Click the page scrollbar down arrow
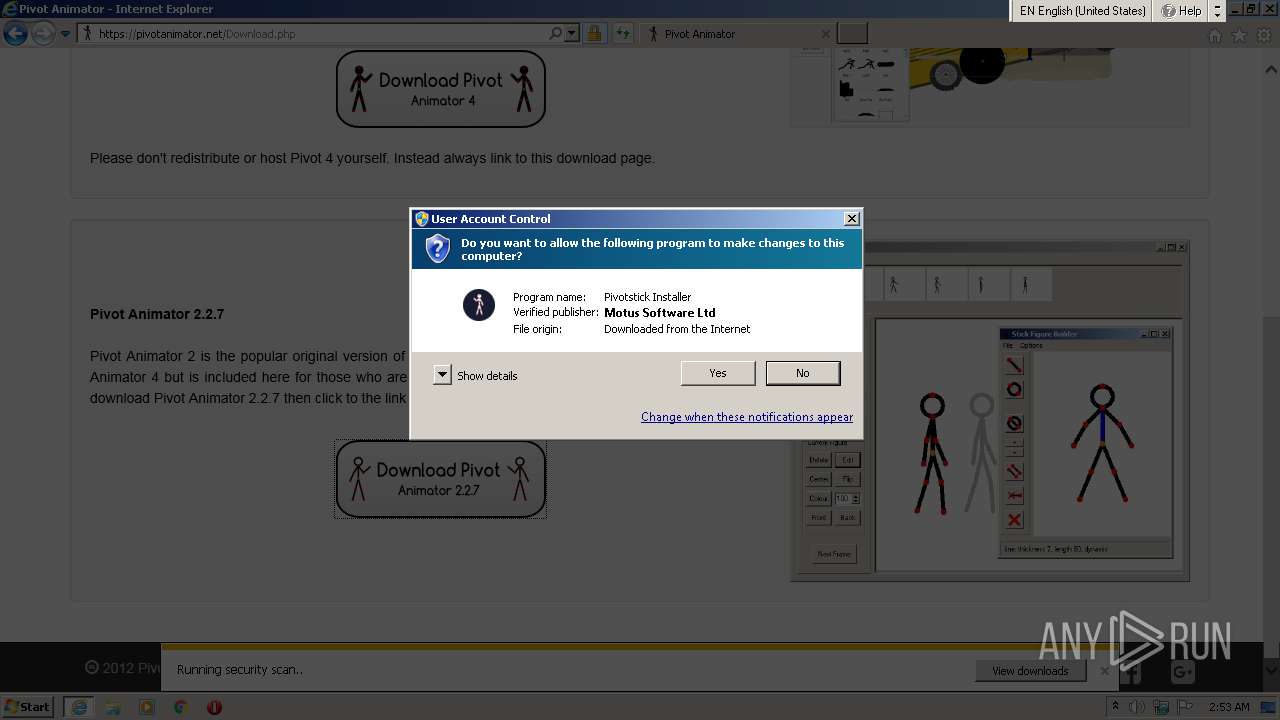Image resolution: width=1280 pixels, height=720 pixels. tap(1271, 671)
